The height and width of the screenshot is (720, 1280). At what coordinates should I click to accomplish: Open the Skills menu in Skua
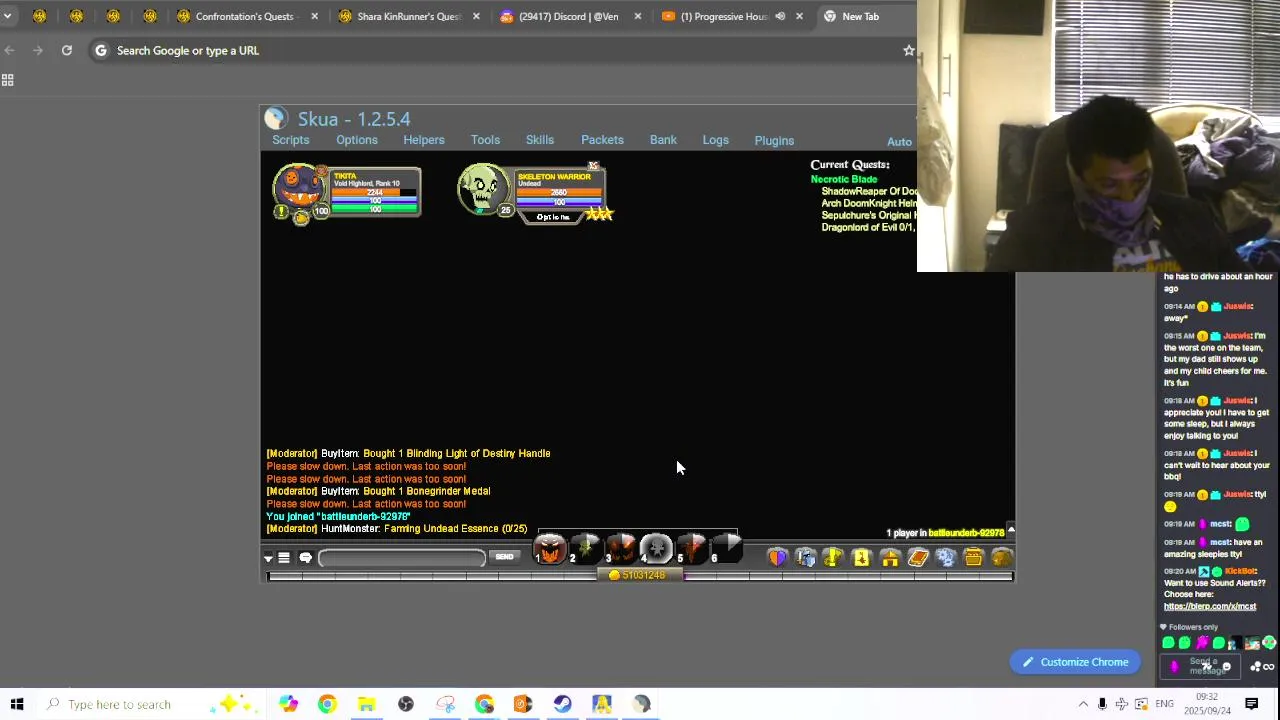tap(540, 140)
